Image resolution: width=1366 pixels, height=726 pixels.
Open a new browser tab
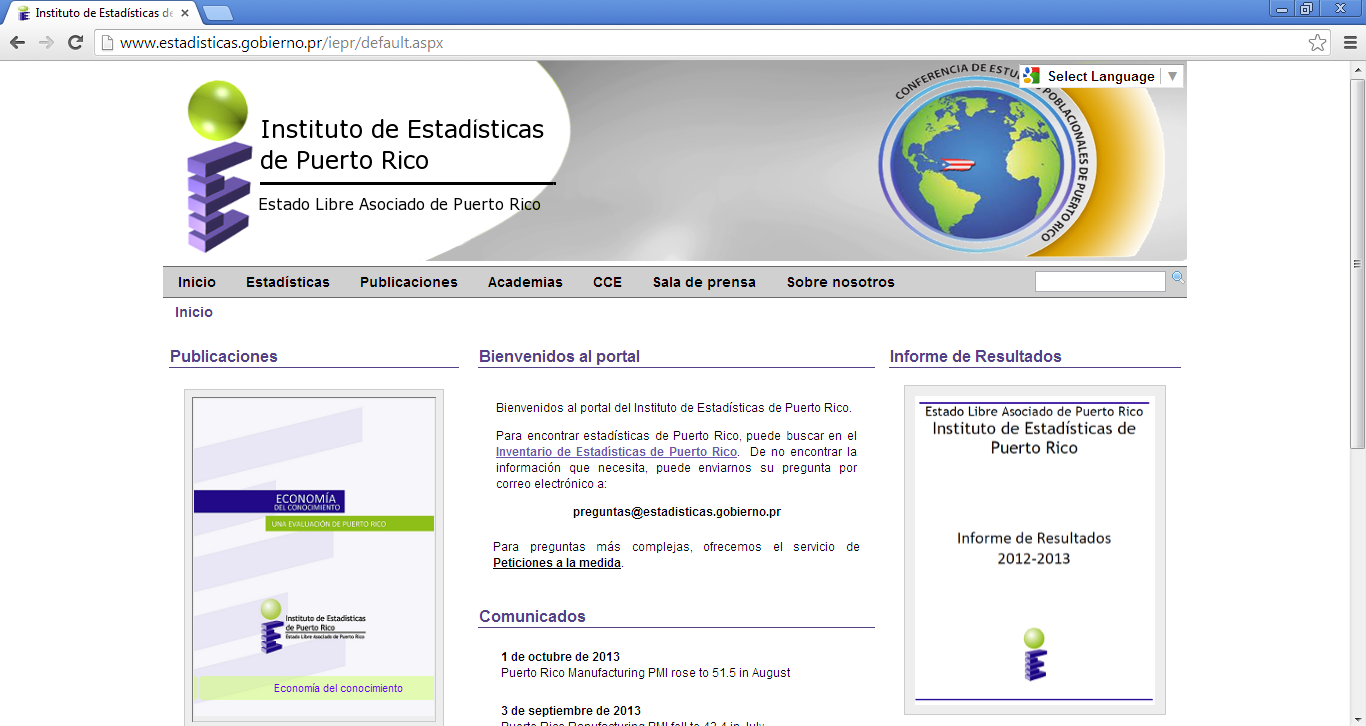tap(217, 13)
